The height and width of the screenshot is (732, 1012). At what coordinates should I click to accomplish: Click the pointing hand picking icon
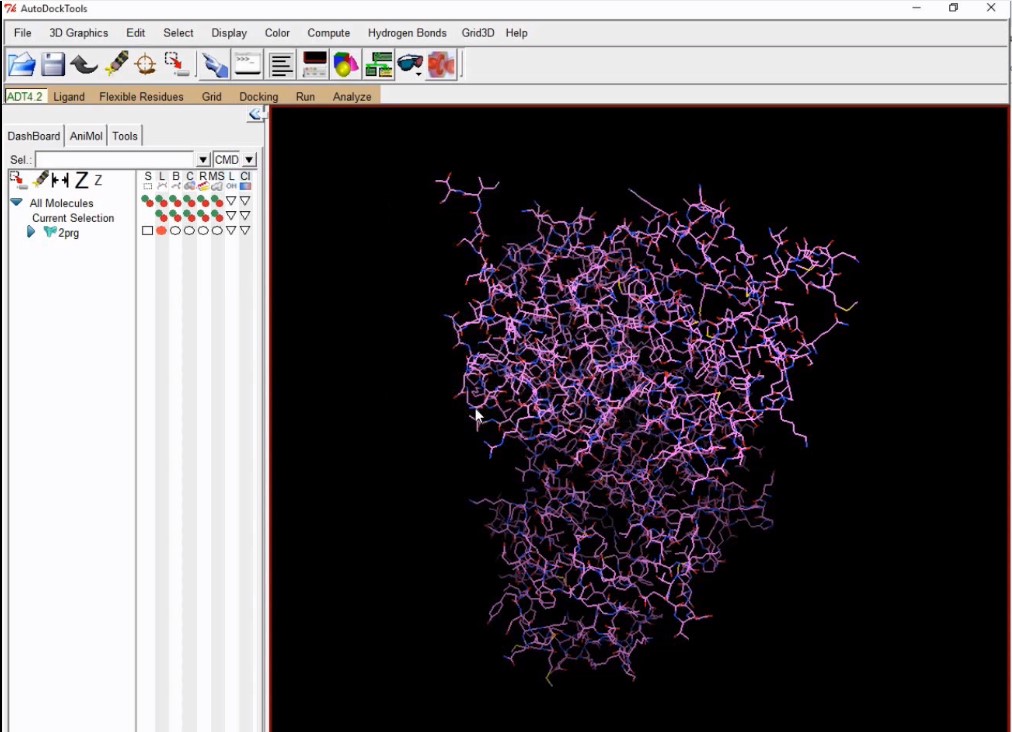(x=214, y=65)
